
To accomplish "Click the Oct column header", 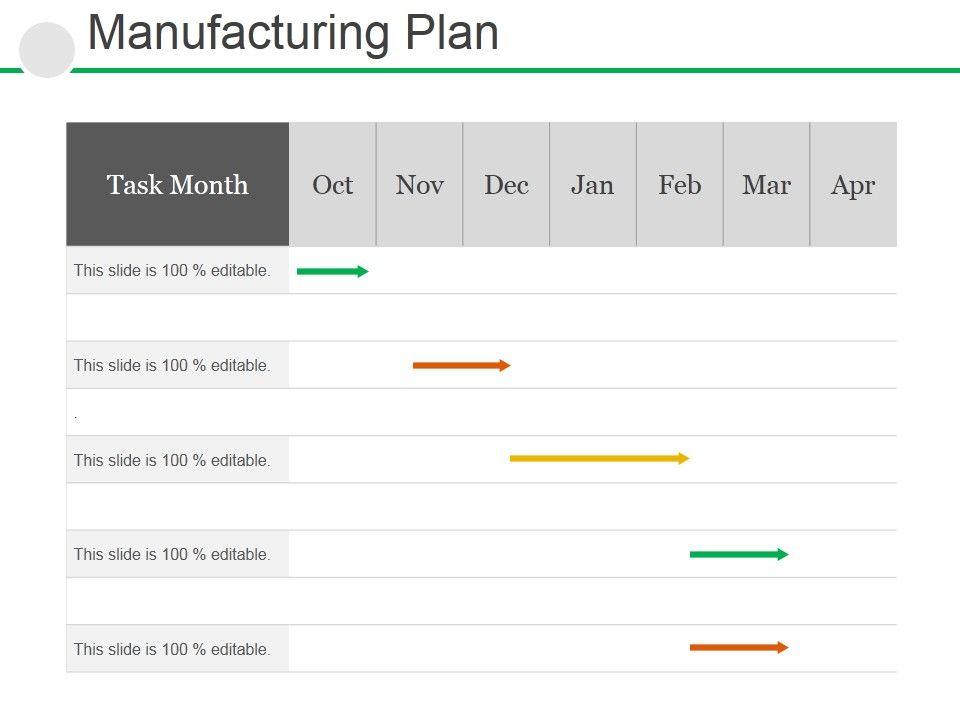I will click(x=333, y=185).
